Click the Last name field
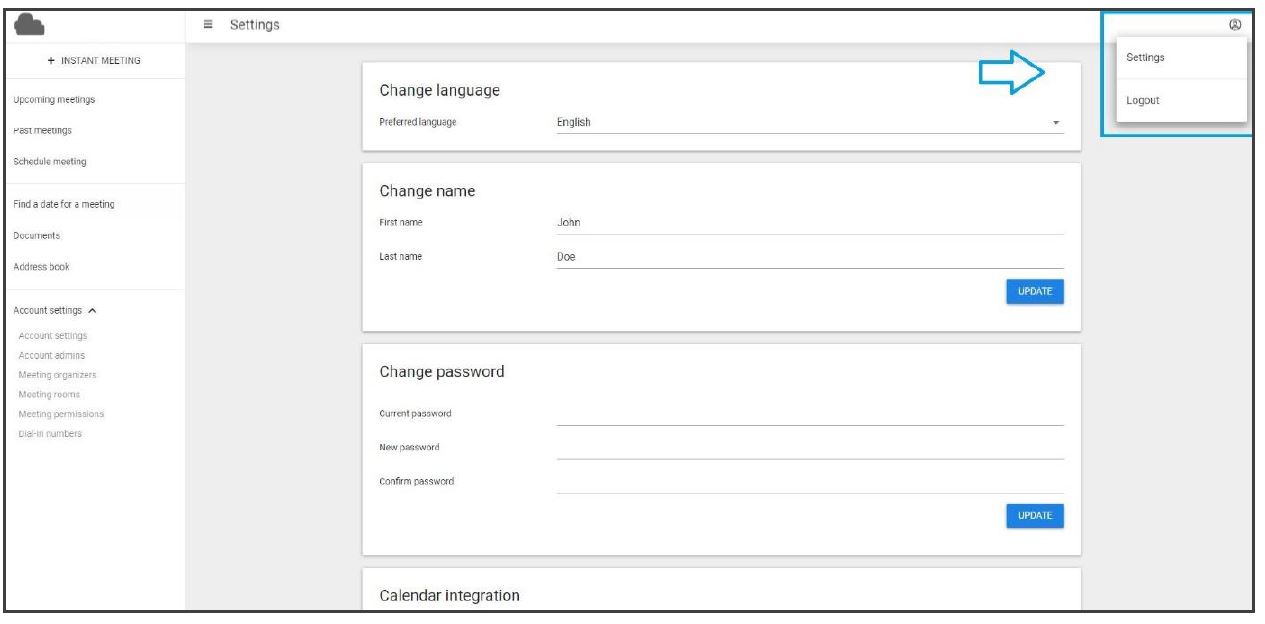The image size is (1265, 624). 809,257
